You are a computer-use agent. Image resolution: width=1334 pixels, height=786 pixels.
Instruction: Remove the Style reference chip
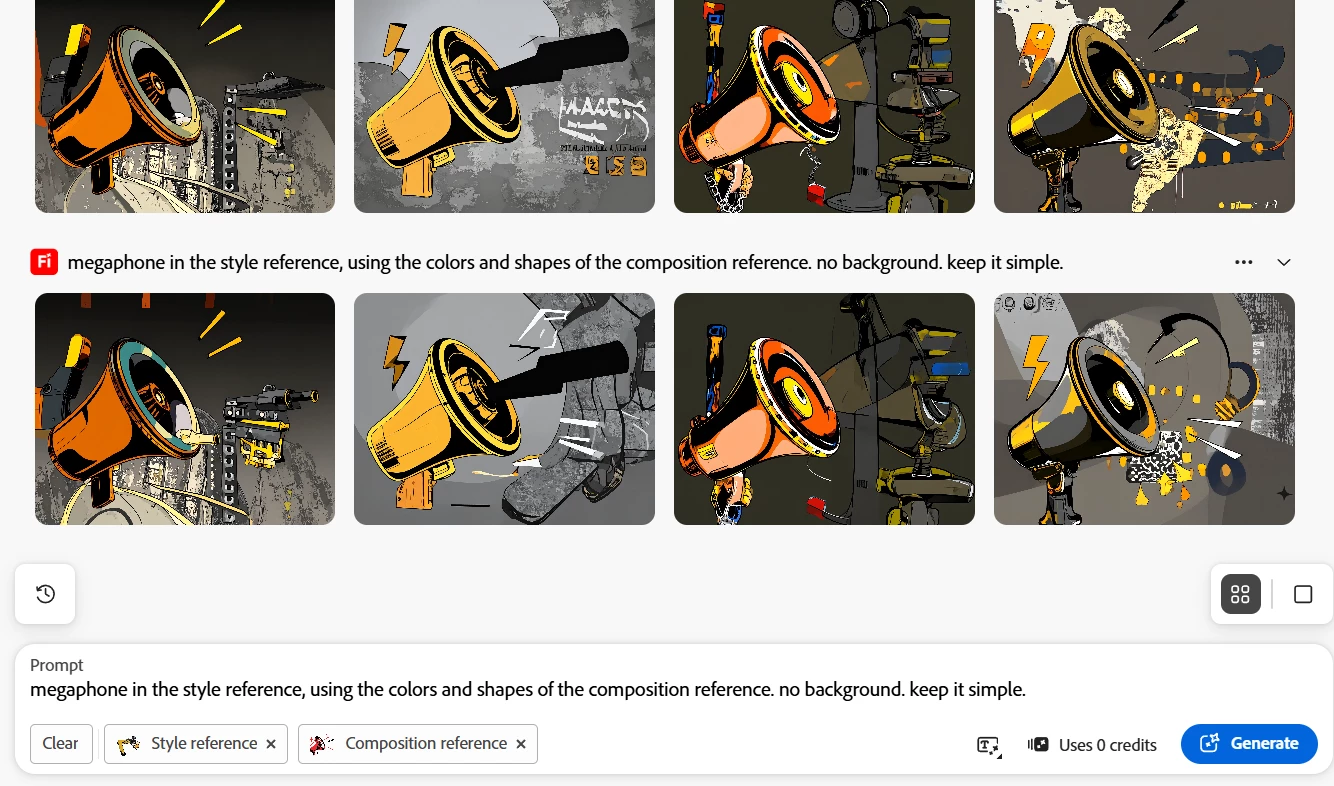(x=271, y=744)
